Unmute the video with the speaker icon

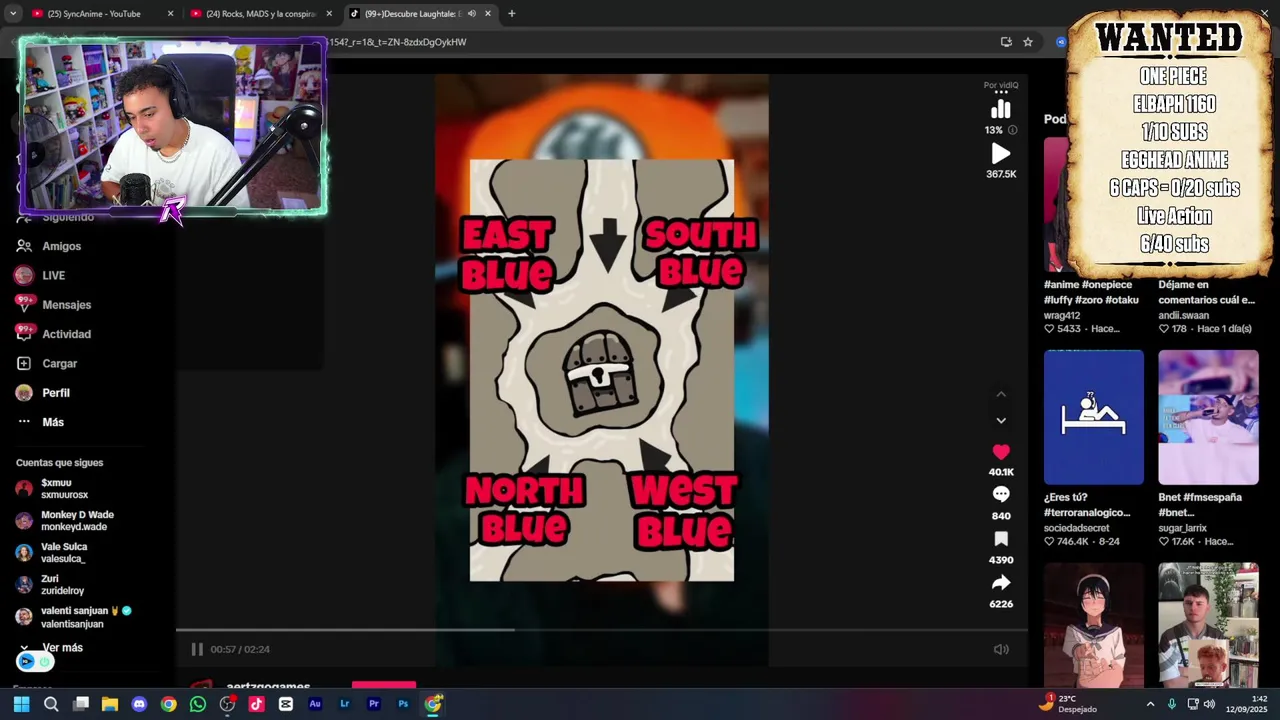pos(1001,649)
